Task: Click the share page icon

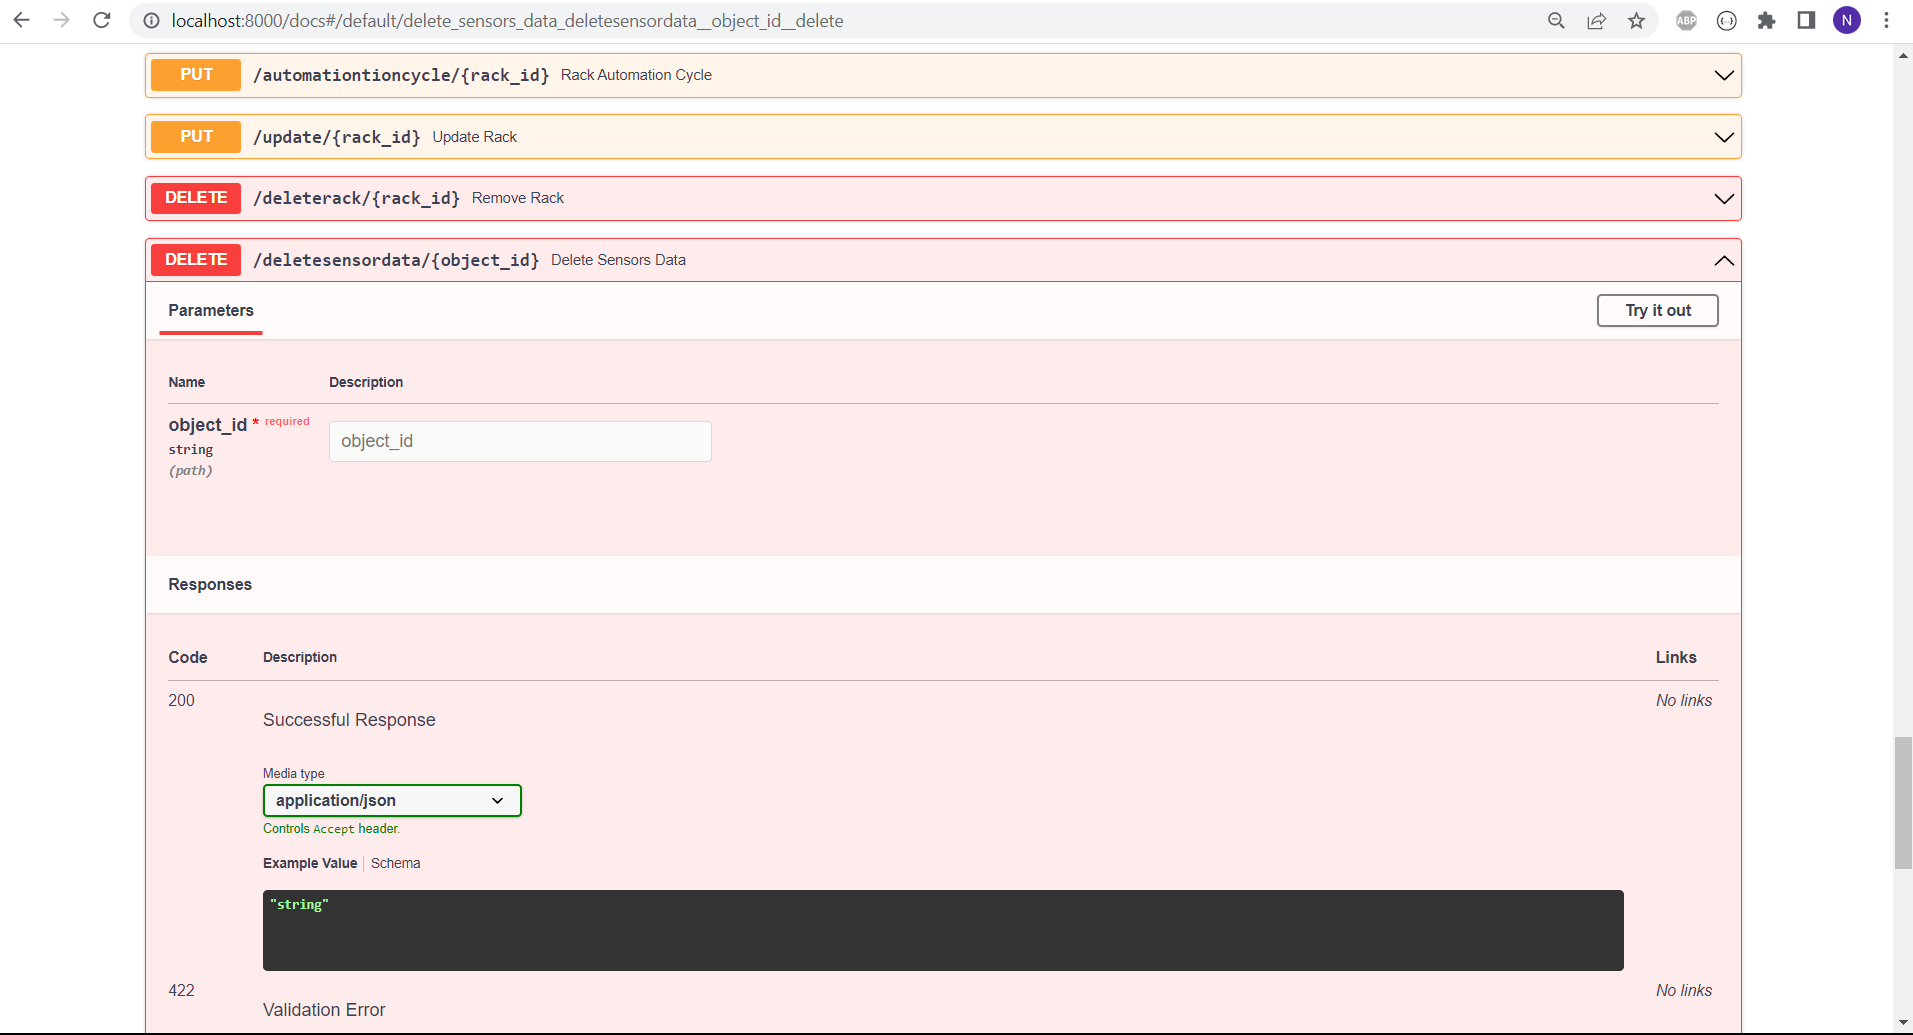Action: (1596, 20)
